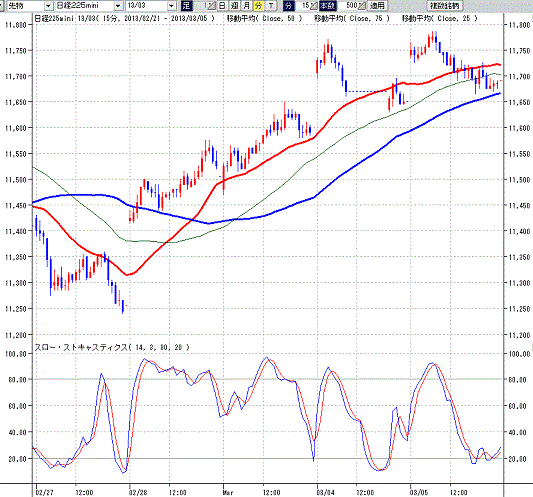Click the 足 candle field with value 1

pos(201,5)
